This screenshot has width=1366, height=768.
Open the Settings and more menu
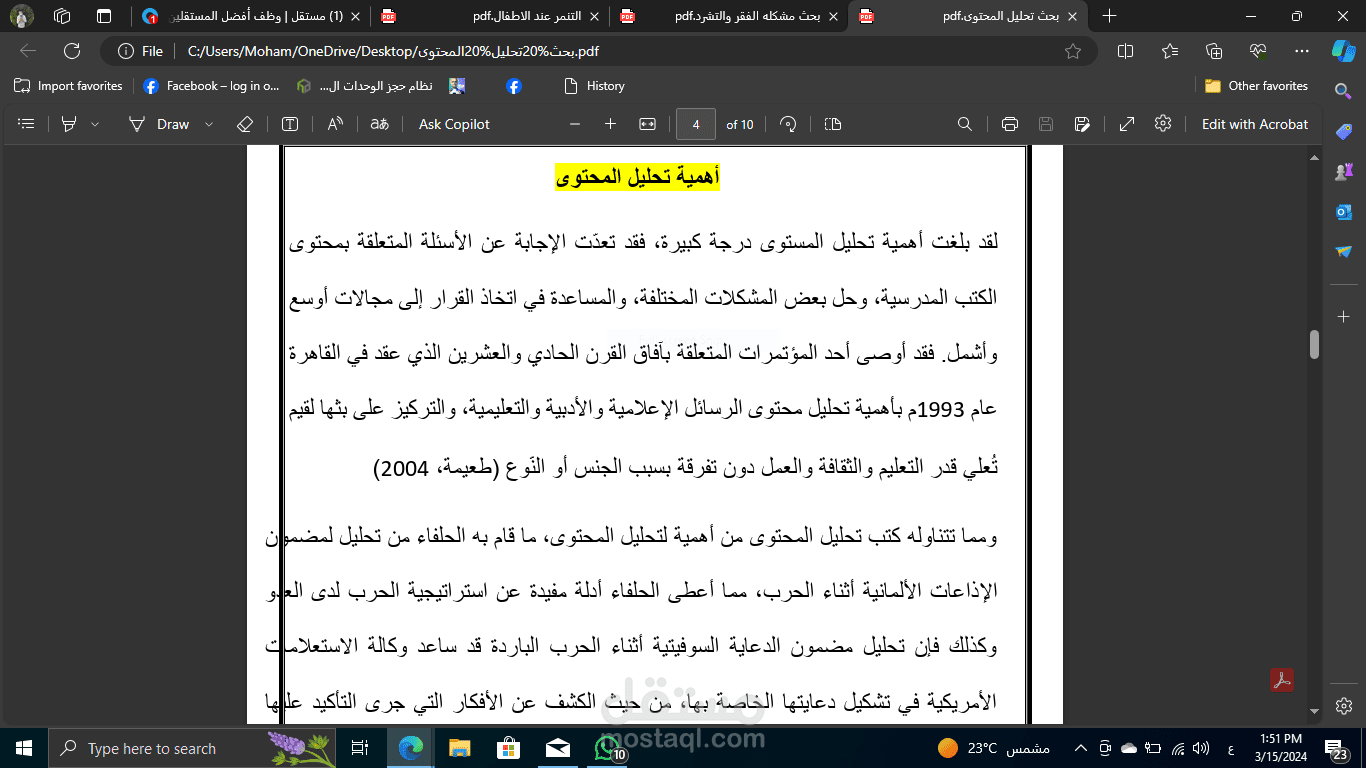(x=1302, y=51)
